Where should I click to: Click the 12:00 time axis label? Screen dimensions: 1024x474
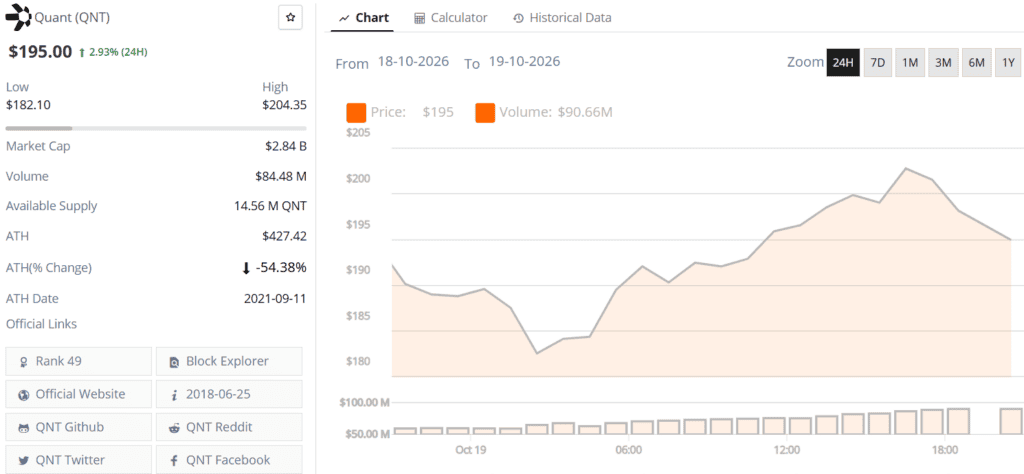[x=786, y=450]
